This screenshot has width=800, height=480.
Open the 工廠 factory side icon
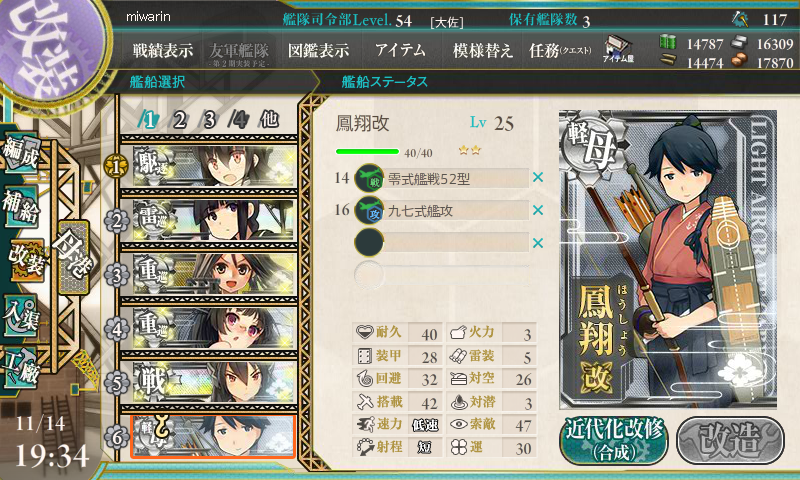(20, 368)
